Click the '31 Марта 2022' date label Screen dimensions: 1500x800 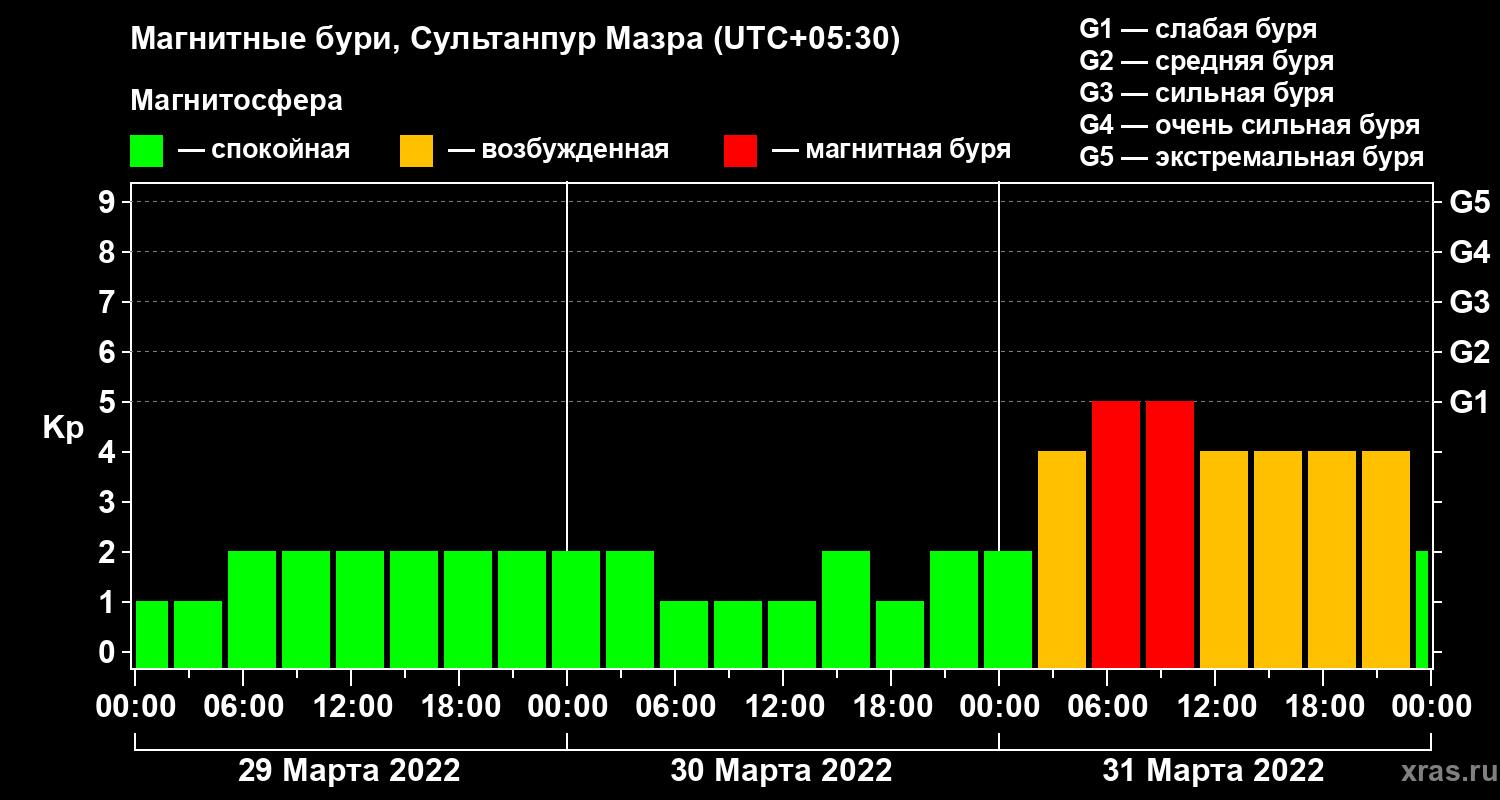(1213, 771)
